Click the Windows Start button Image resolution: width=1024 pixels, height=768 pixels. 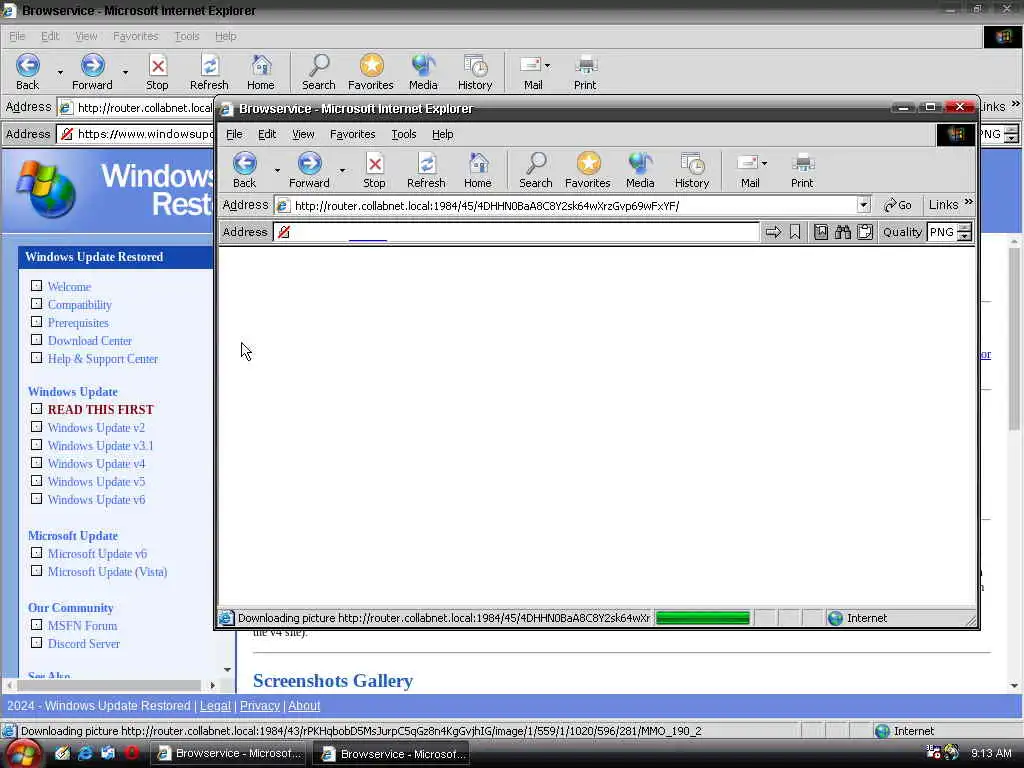tap(22, 754)
